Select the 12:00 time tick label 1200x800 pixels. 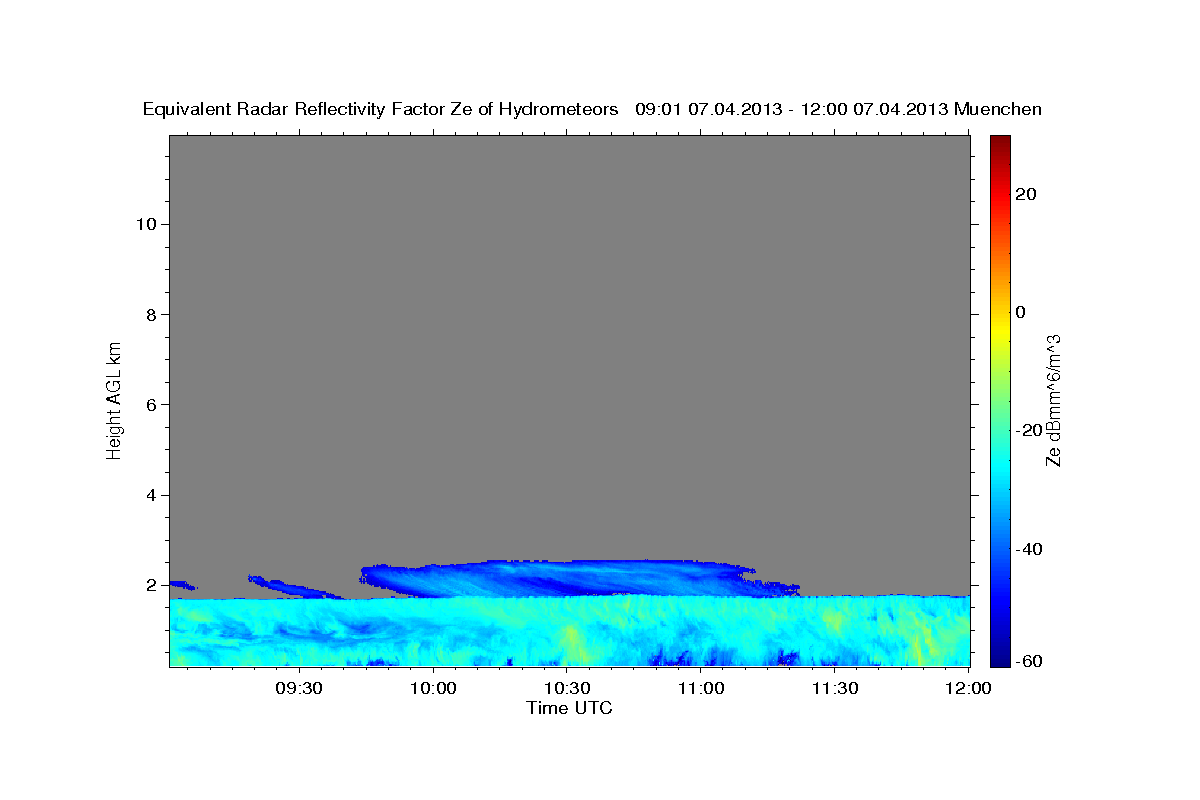[969, 688]
